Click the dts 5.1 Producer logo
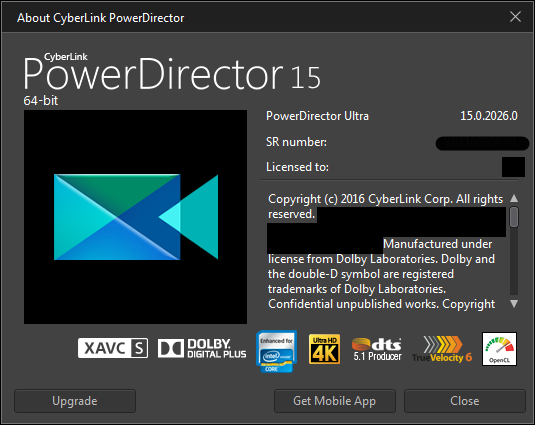 [x=377, y=349]
